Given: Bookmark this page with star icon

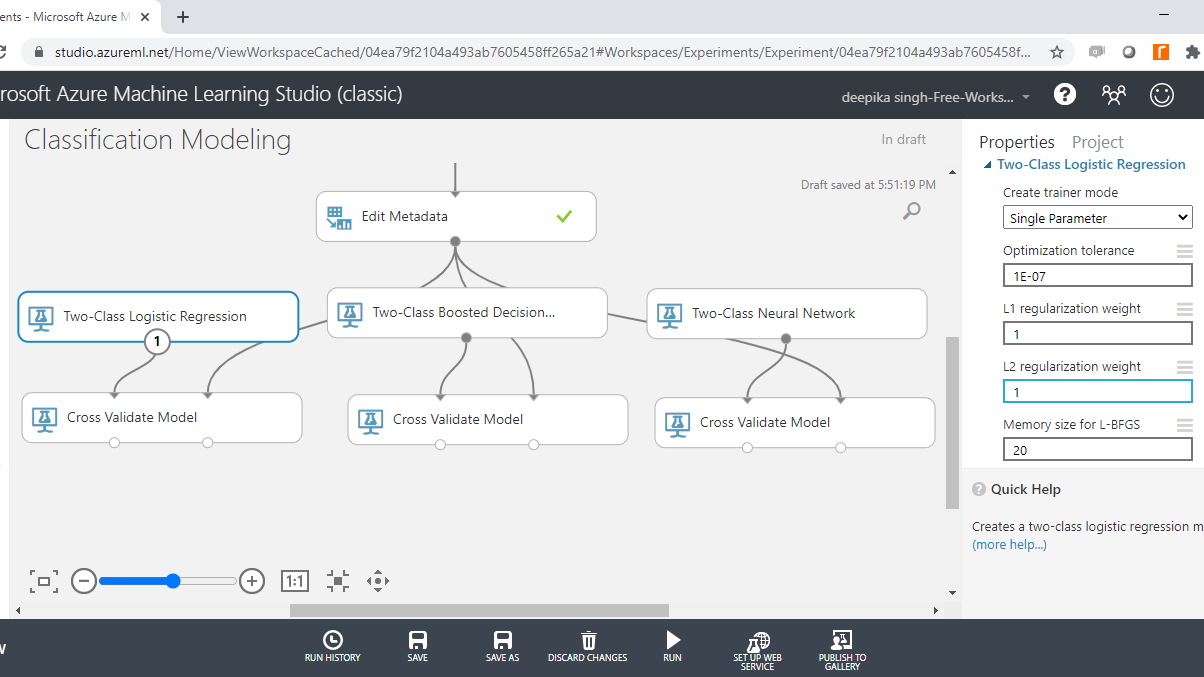Looking at the screenshot, I should tap(1057, 52).
